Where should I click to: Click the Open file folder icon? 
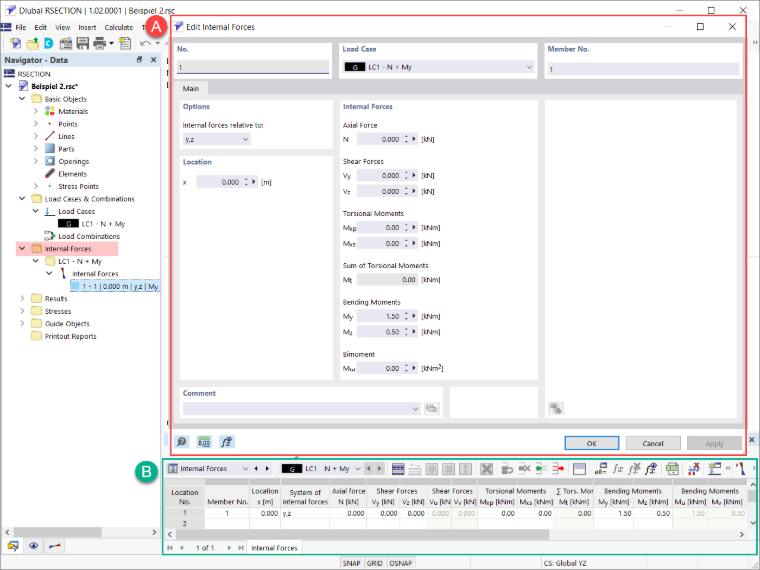32,43
